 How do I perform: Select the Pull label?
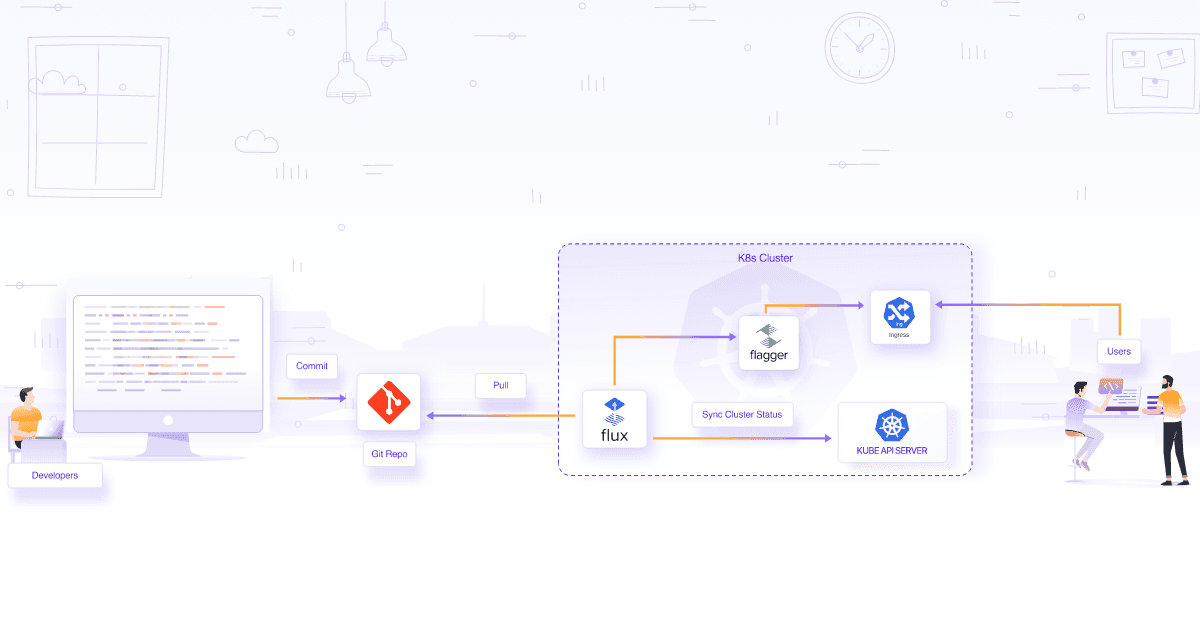coord(500,386)
